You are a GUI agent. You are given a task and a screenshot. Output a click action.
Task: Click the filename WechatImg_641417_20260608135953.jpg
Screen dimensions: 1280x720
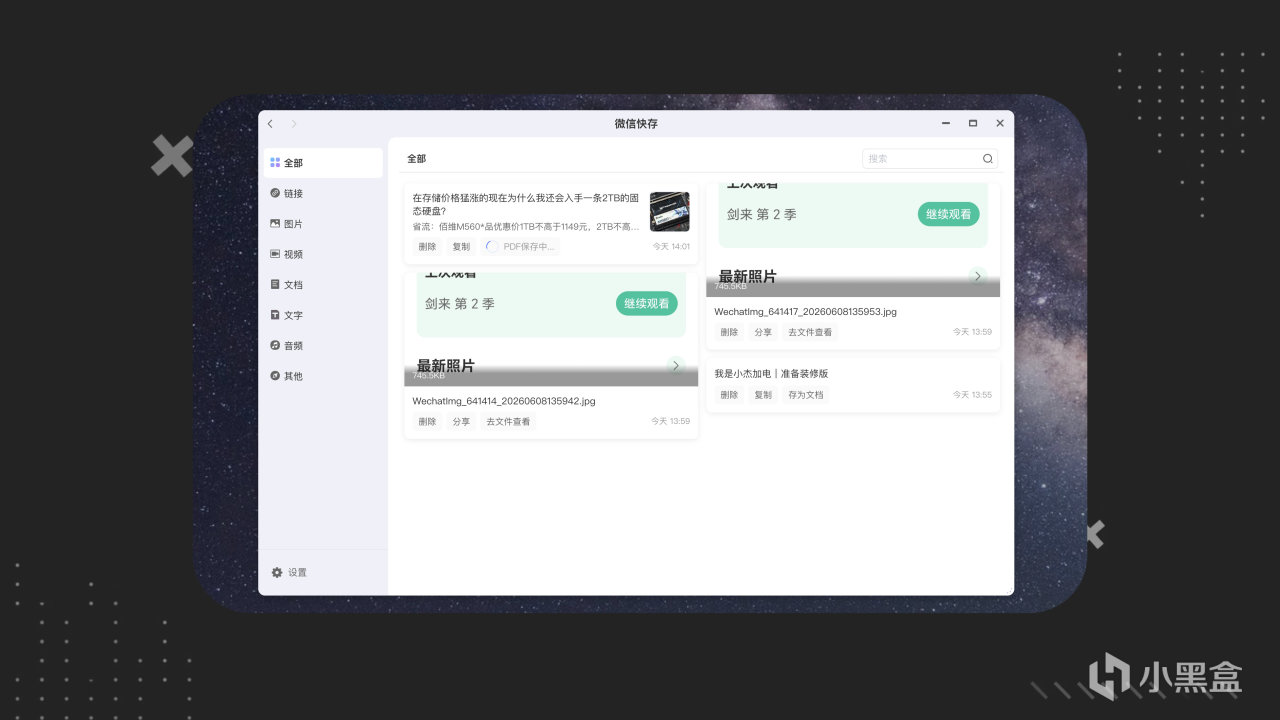coord(806,311)
